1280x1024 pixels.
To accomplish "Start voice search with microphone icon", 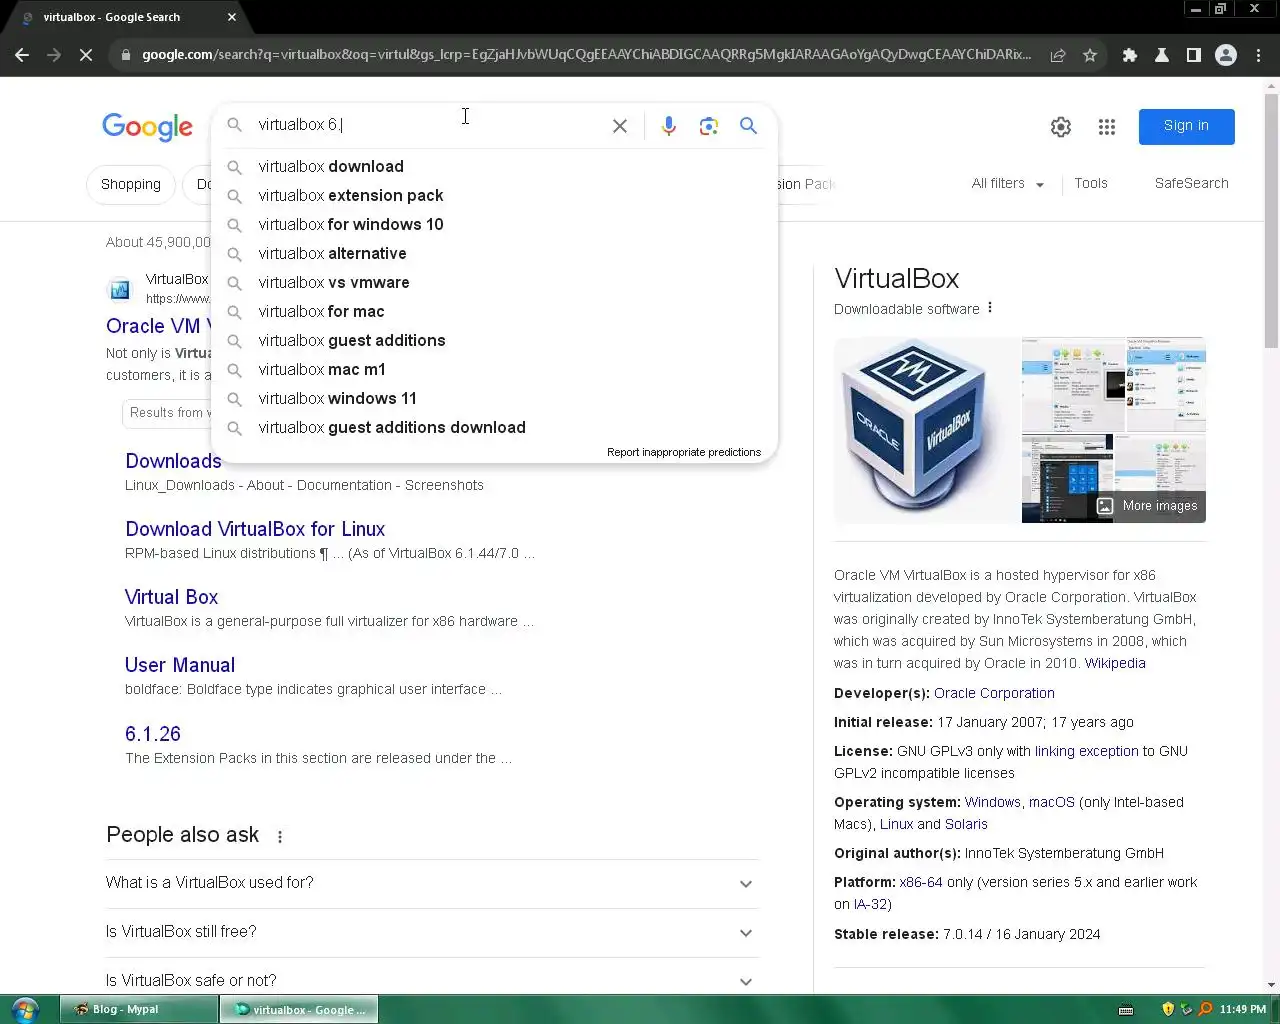I will coord(669,126).
